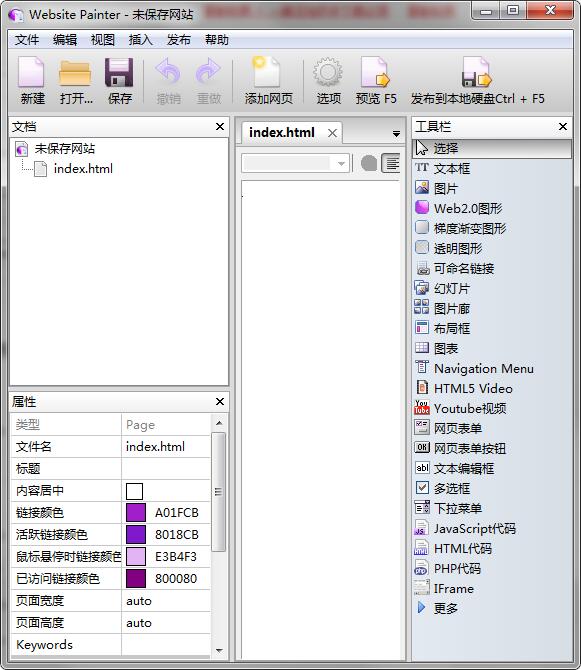Select the 文本框 text box tool
This screenshot has width=581, height=670.
pos(443,168)
